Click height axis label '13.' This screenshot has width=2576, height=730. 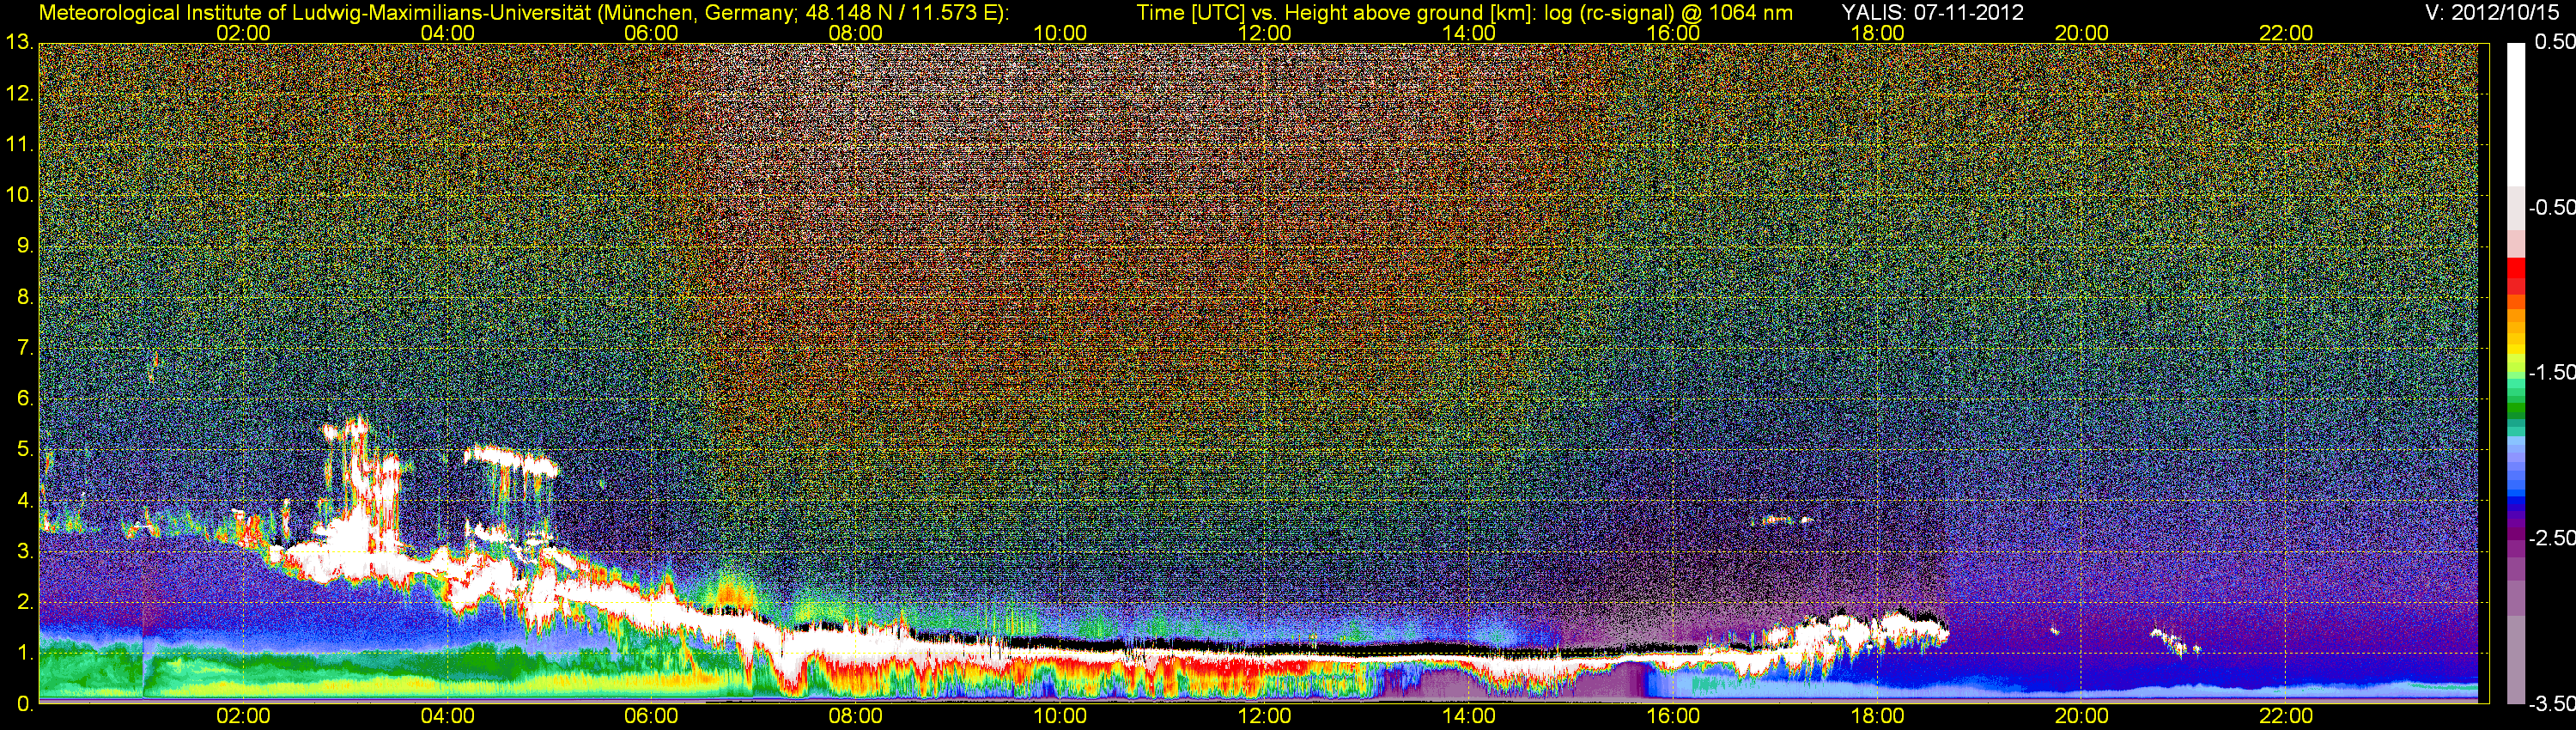[19, 43]
